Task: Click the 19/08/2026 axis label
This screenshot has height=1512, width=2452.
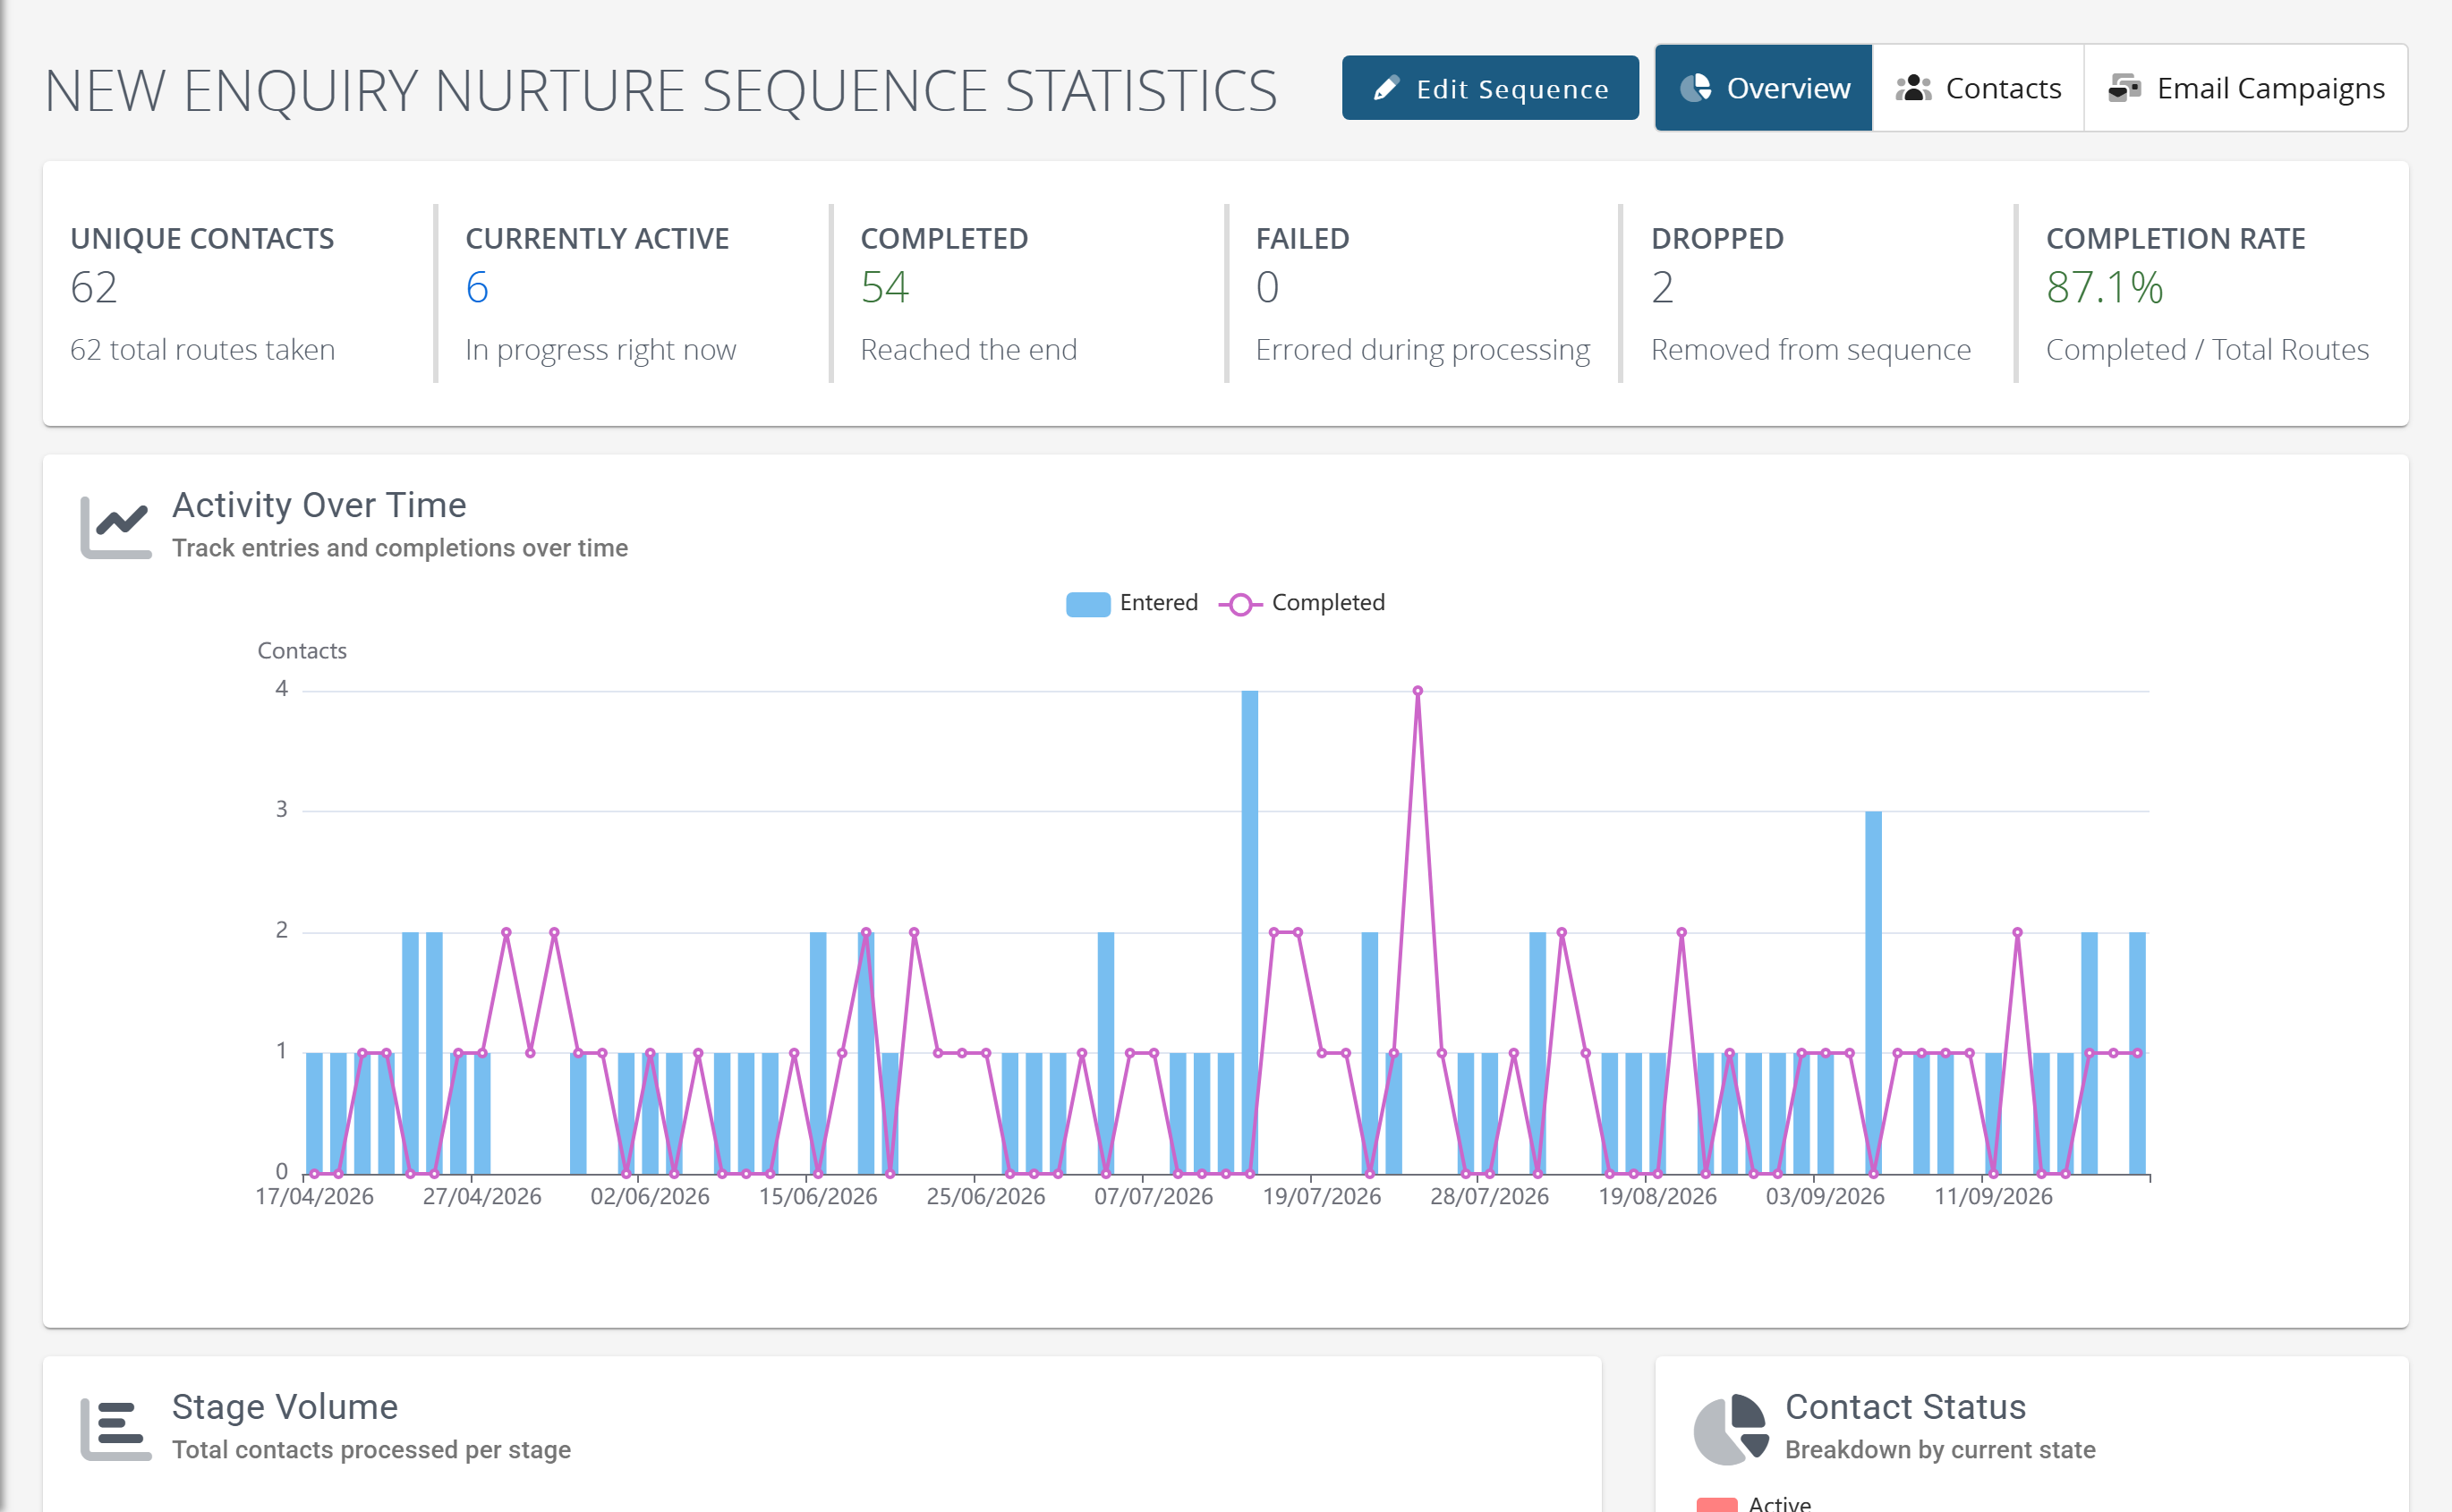Action: tap(1658, 1197)
